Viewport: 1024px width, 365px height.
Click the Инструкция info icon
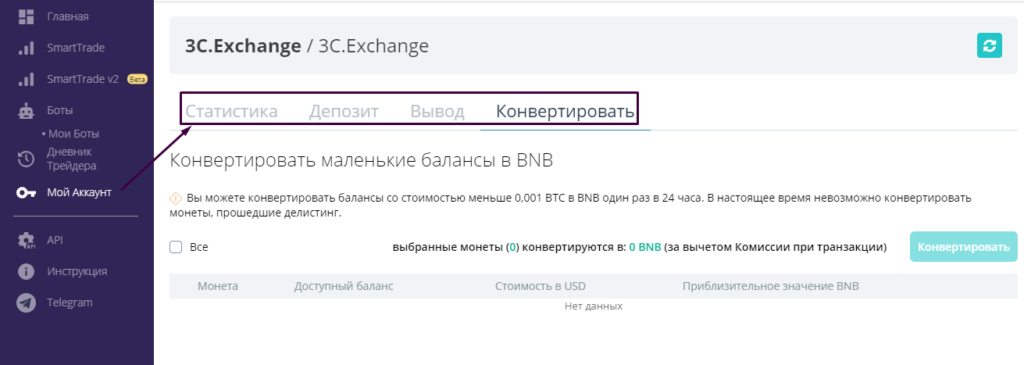(26, 272)
